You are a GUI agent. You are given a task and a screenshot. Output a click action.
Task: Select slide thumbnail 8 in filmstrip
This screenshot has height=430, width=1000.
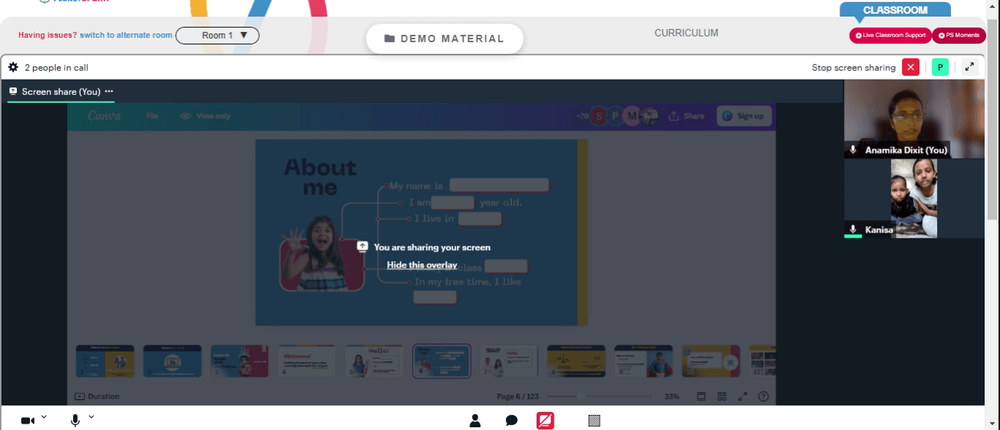(x=576, y=361)
